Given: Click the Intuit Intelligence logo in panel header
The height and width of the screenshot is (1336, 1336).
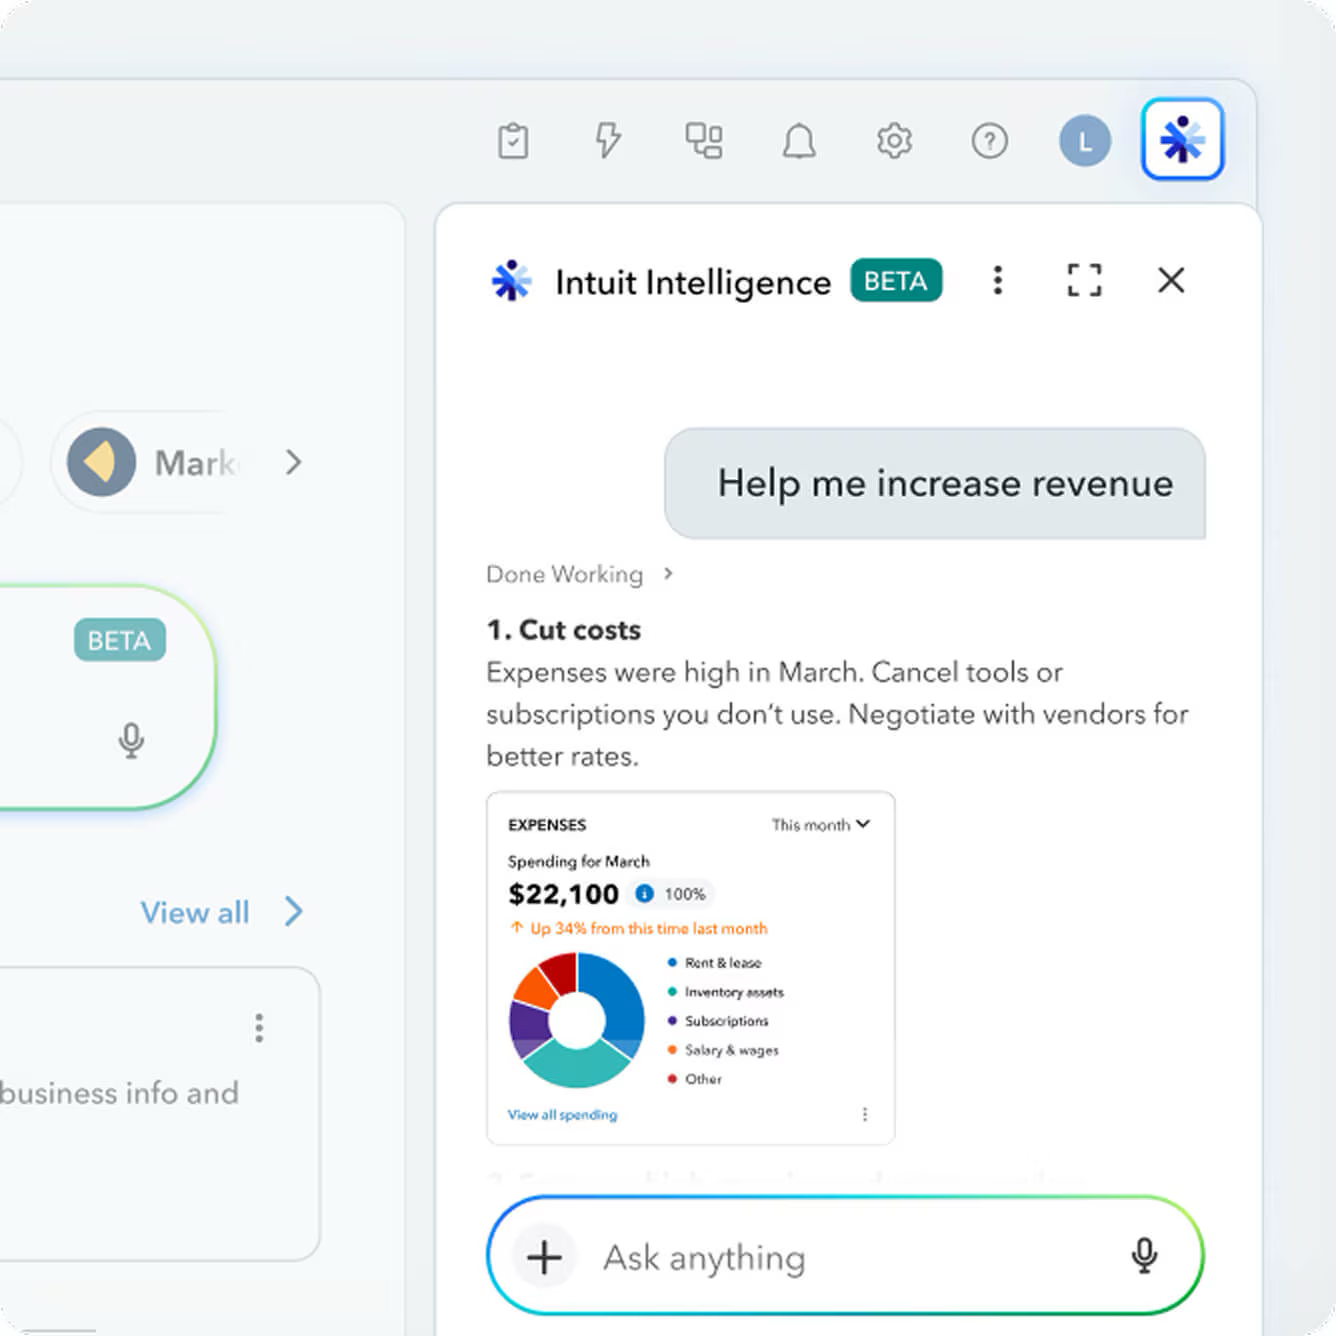Looking at the screenshot, I should coord(511,281).
